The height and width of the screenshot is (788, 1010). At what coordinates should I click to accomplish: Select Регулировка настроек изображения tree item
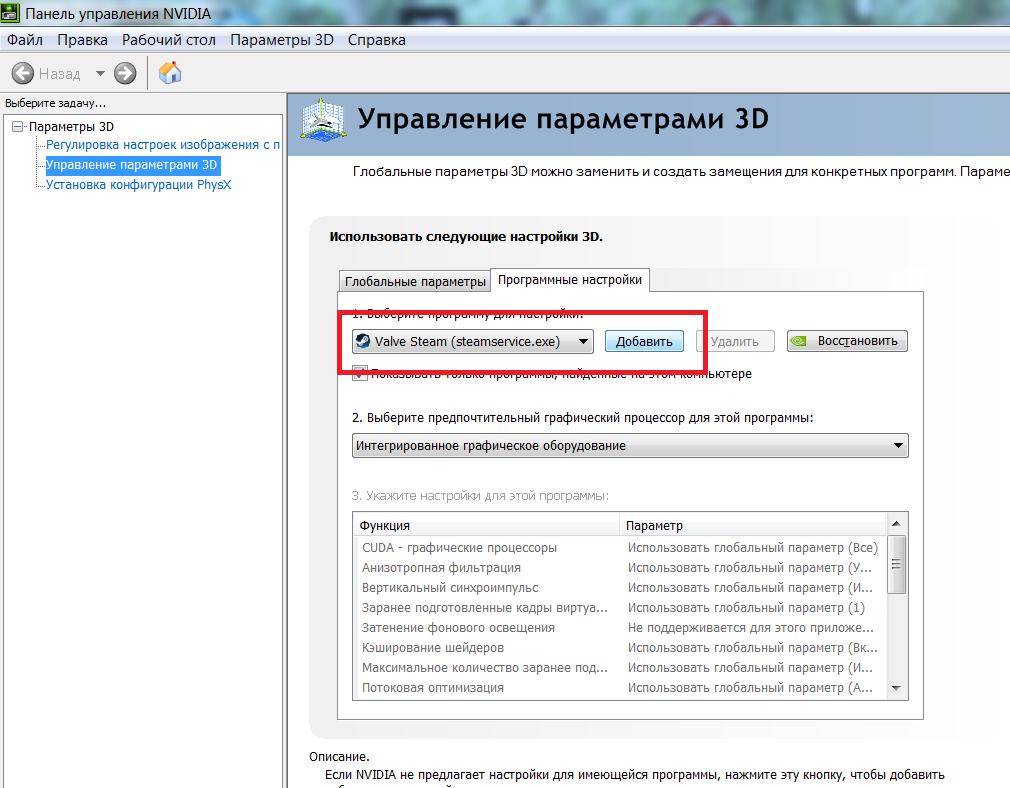[x=163, y=145]
